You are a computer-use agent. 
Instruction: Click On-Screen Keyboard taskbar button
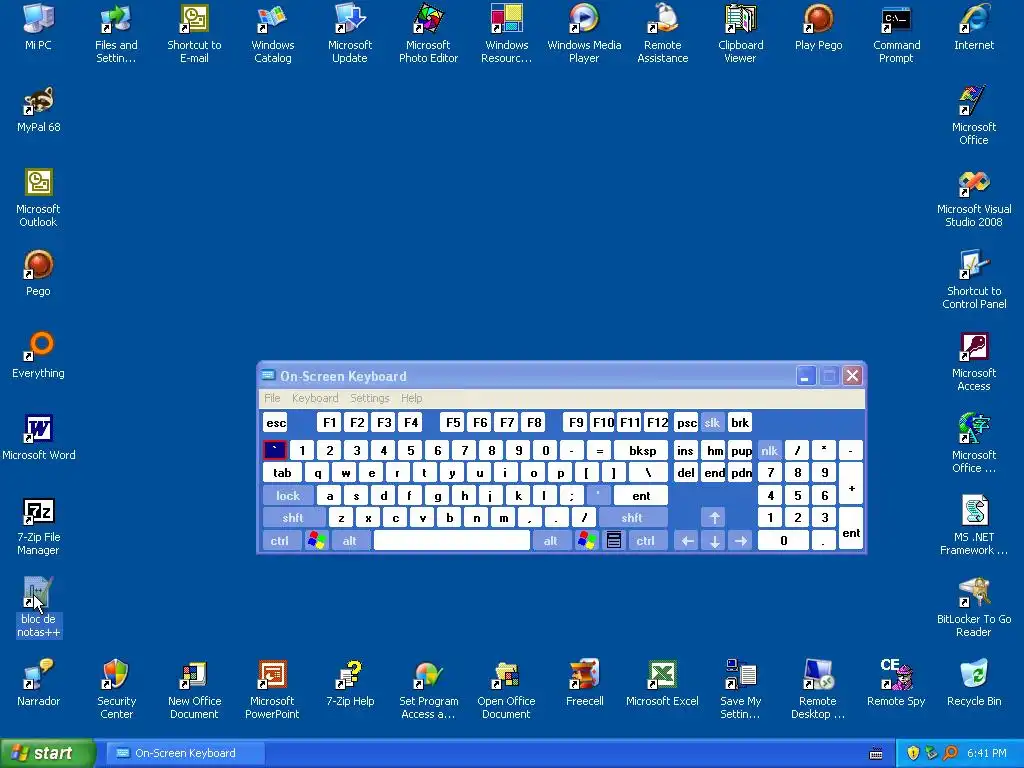point(185,753)
